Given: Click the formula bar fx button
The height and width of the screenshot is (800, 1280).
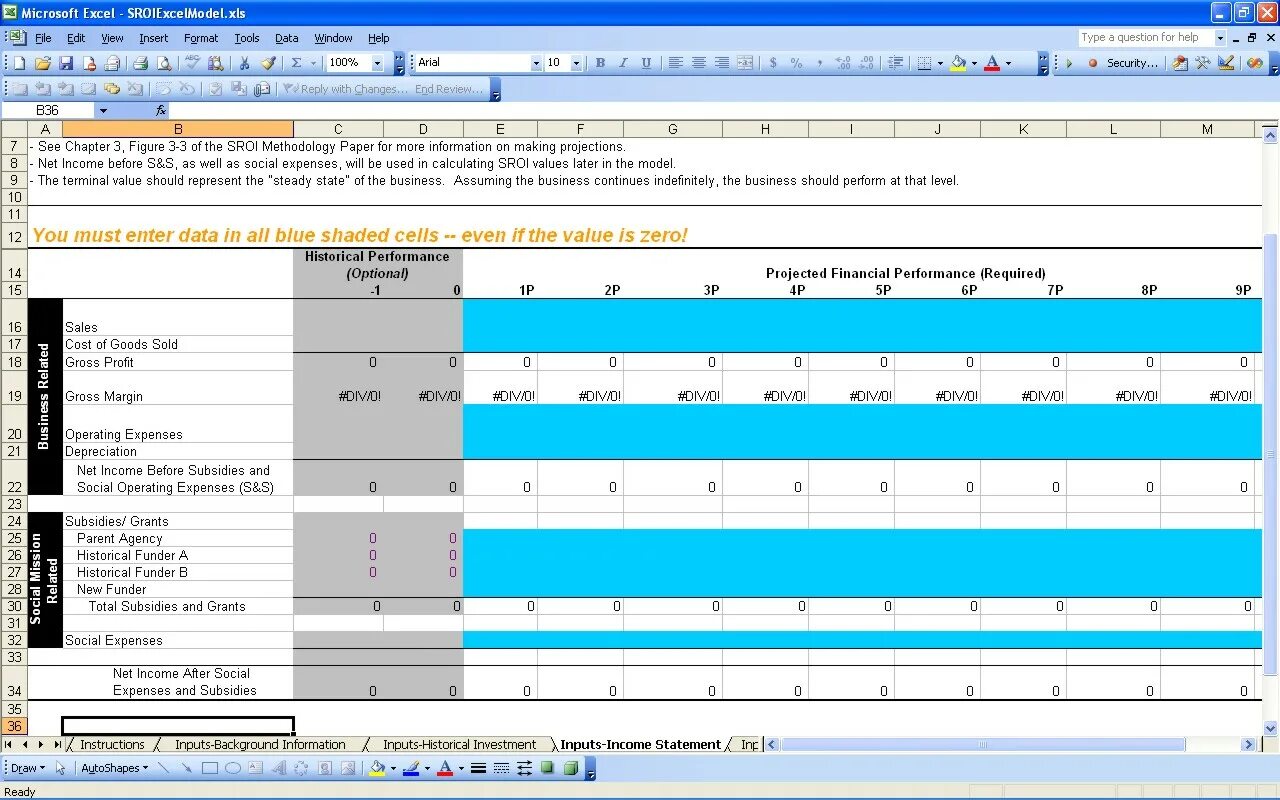Looking at the screenshot, I should tap(161, 110).
